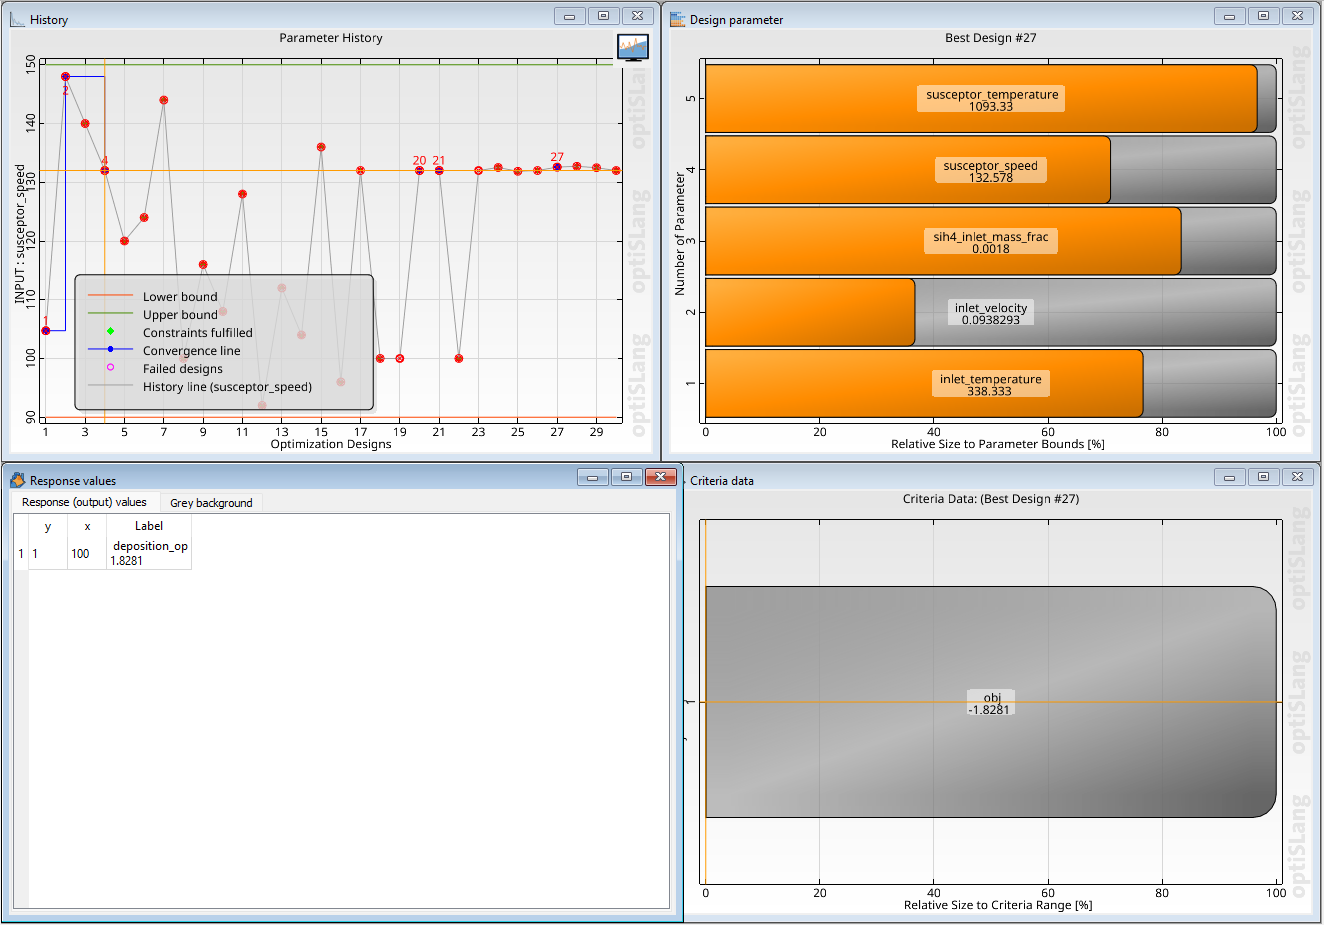The height and width of the screenshot is (925, 1324).
Task: Switch to the Grey background tab
Action: click(x=211, y=503)
